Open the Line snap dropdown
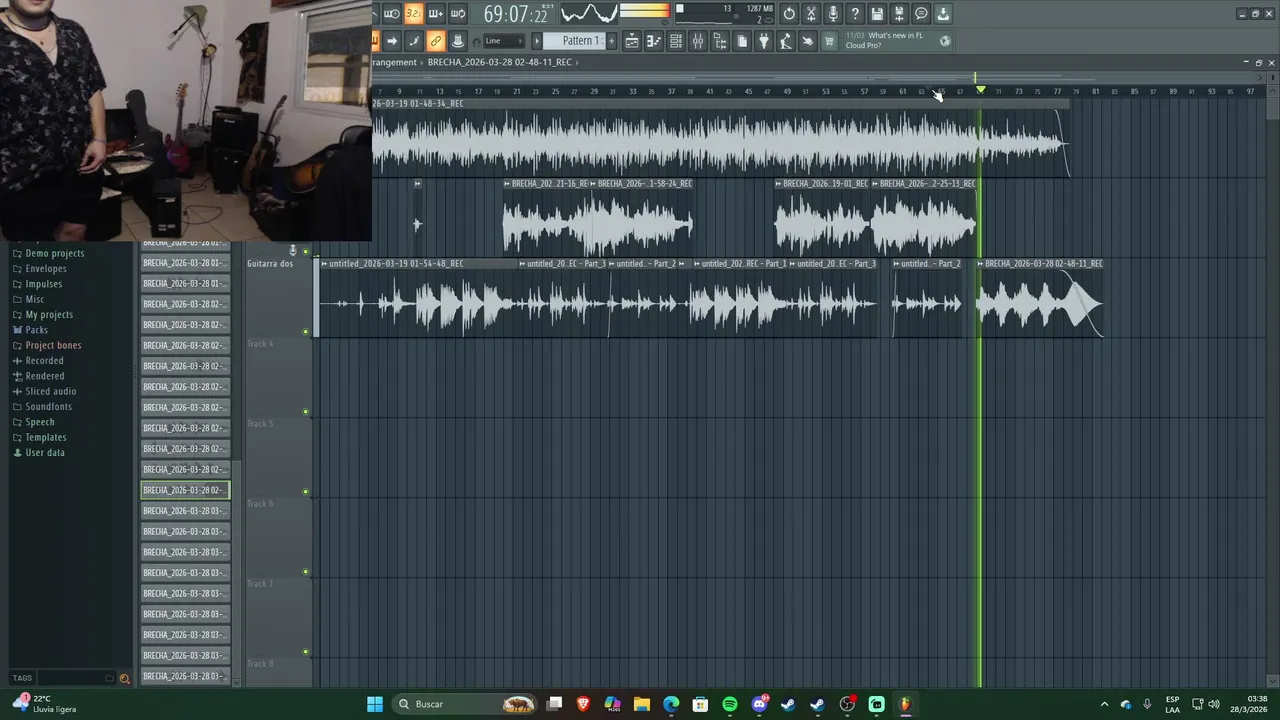Viewport: 1280px width, 720px height. (x=505, y=41)
